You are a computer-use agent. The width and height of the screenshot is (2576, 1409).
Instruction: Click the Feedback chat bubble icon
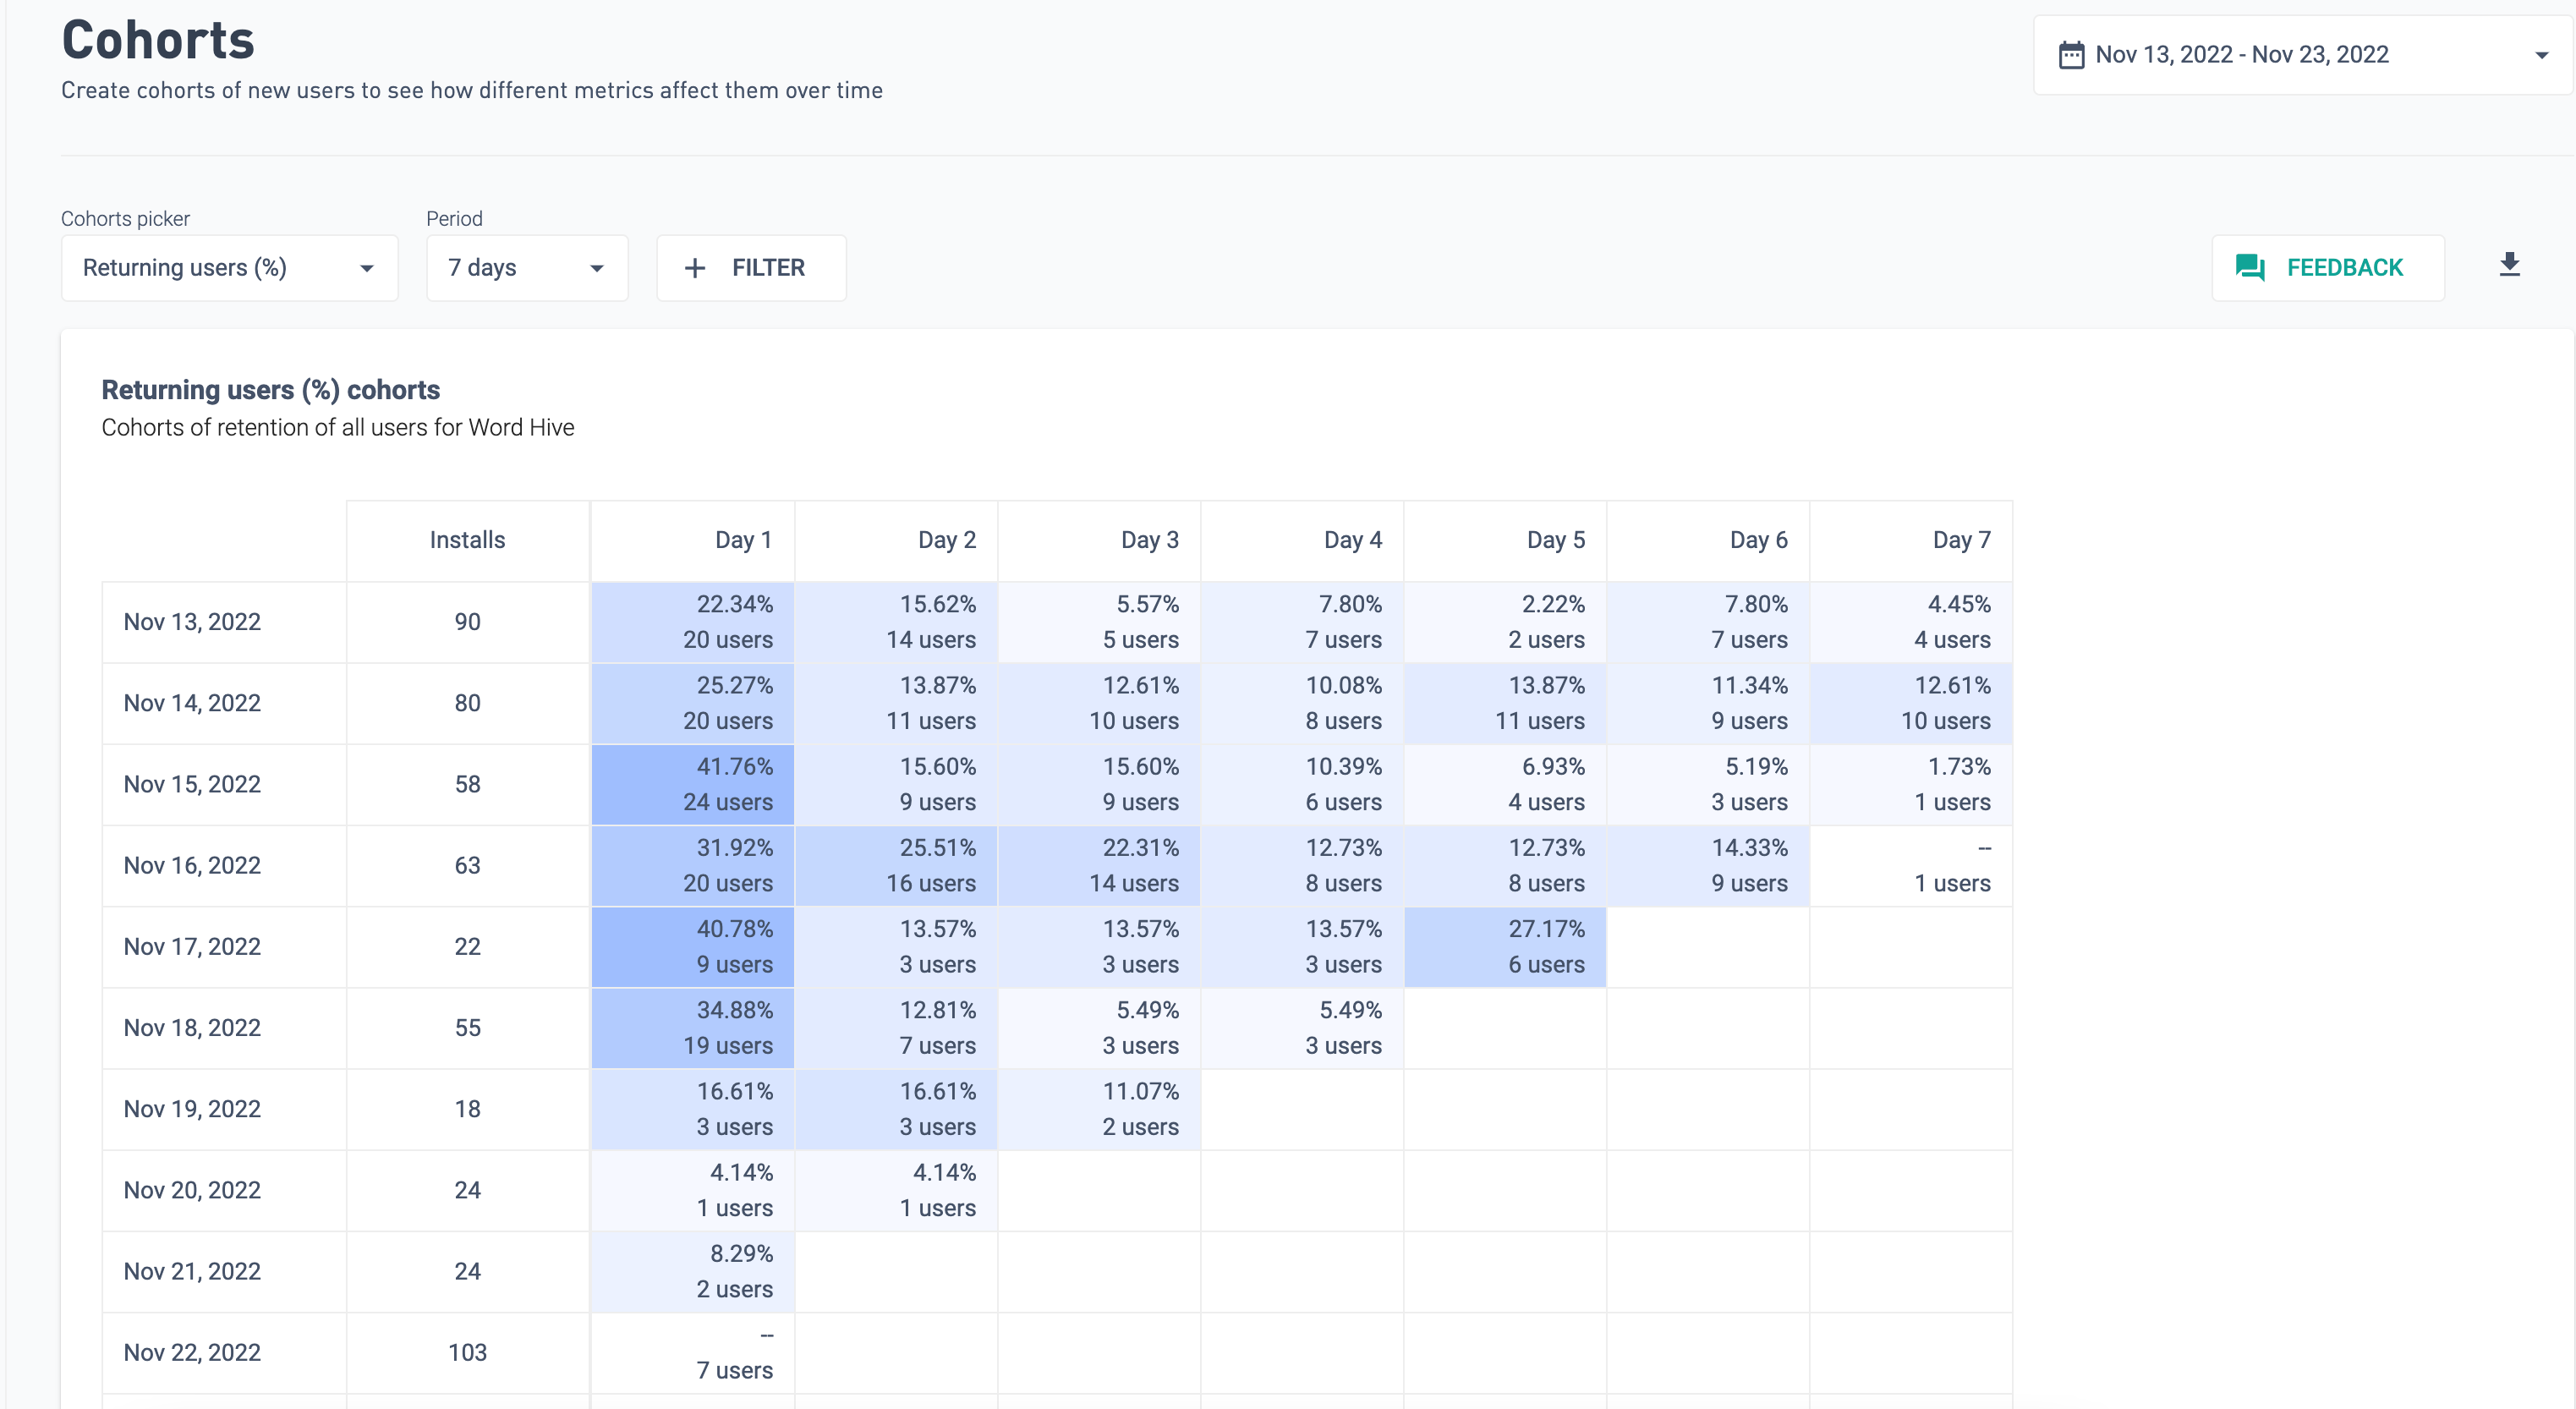(2250, 268)
